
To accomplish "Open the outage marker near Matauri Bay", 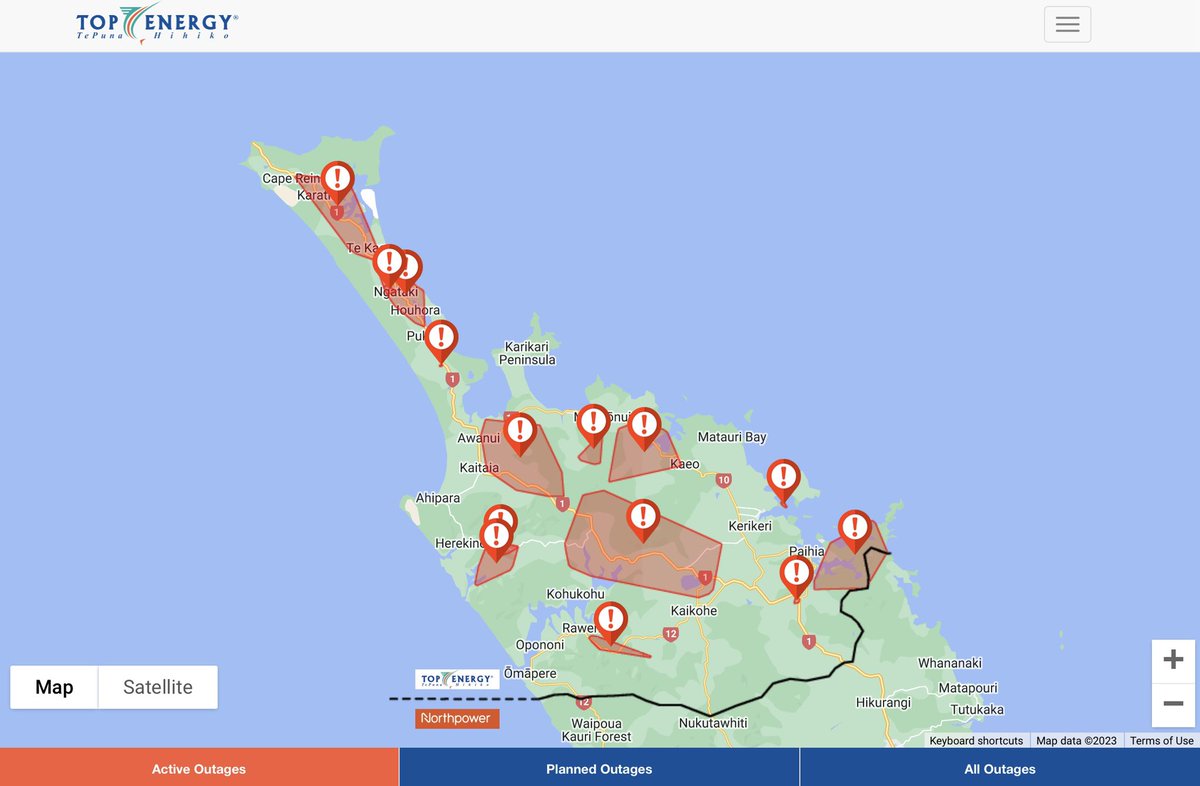I will (x=784, y=478).
